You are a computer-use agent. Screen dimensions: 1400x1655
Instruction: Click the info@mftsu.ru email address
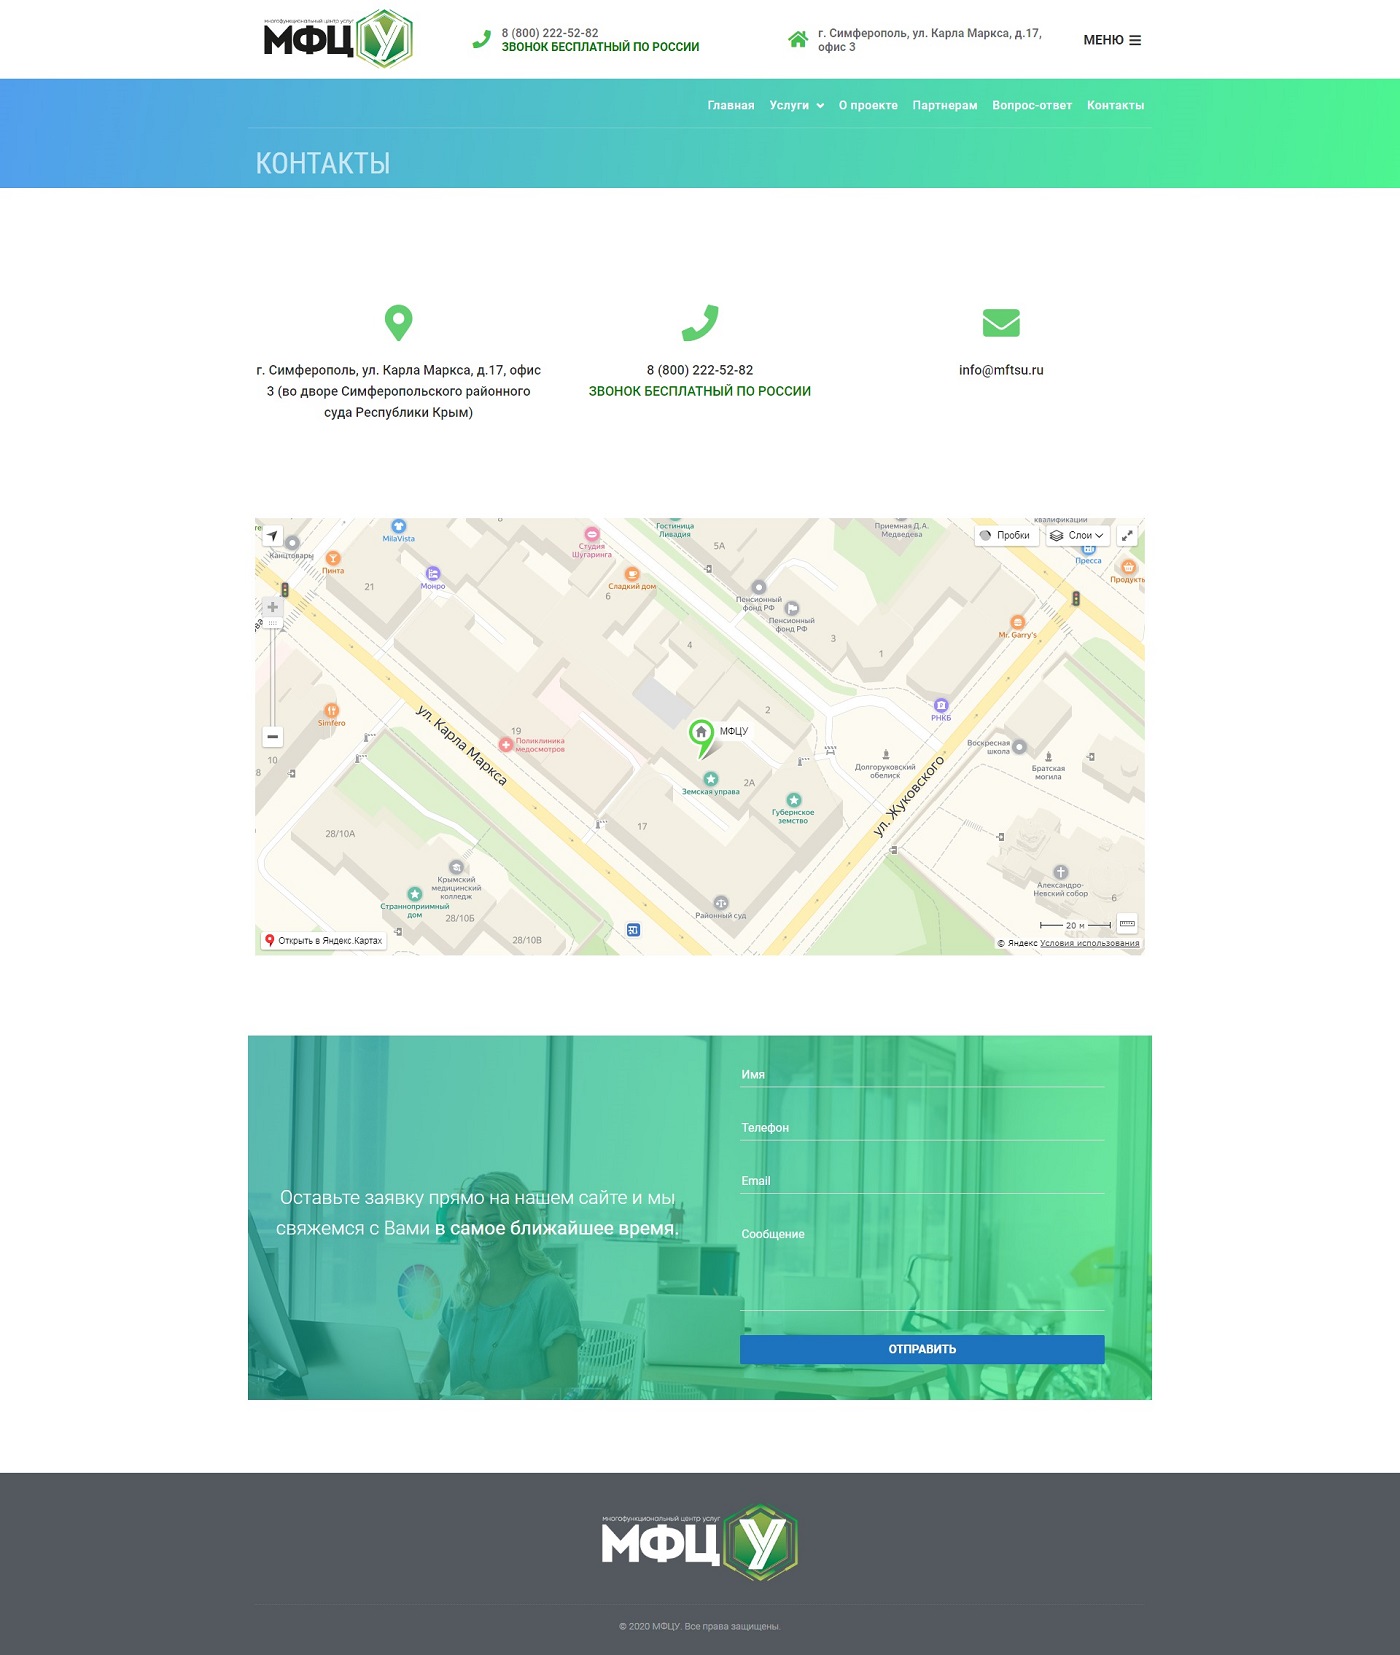[1001, 370]
